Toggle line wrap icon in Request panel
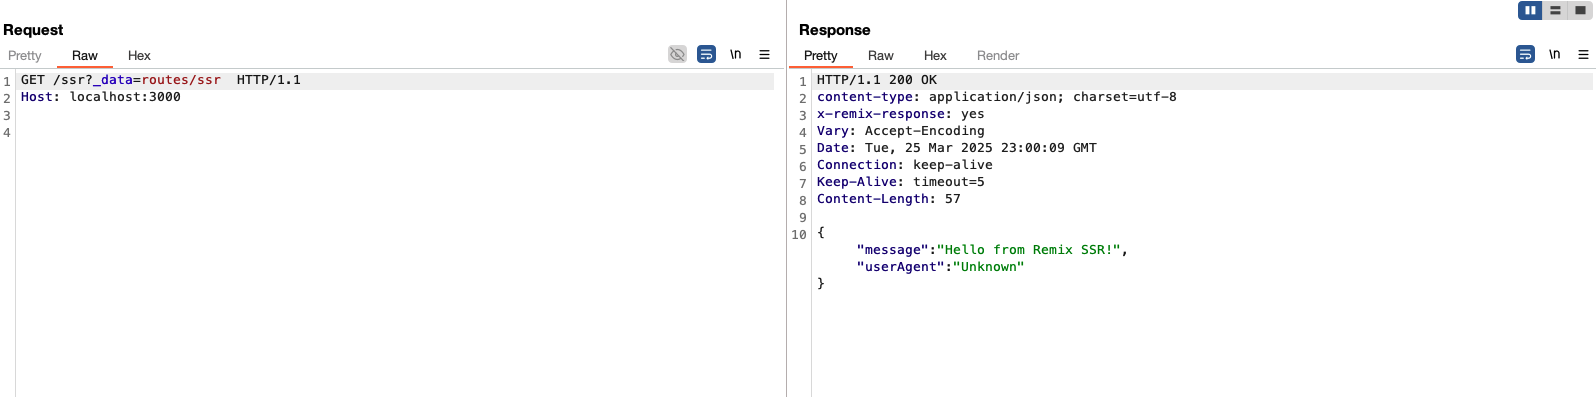The image size is (1596, 397). (x=706, y=54)
